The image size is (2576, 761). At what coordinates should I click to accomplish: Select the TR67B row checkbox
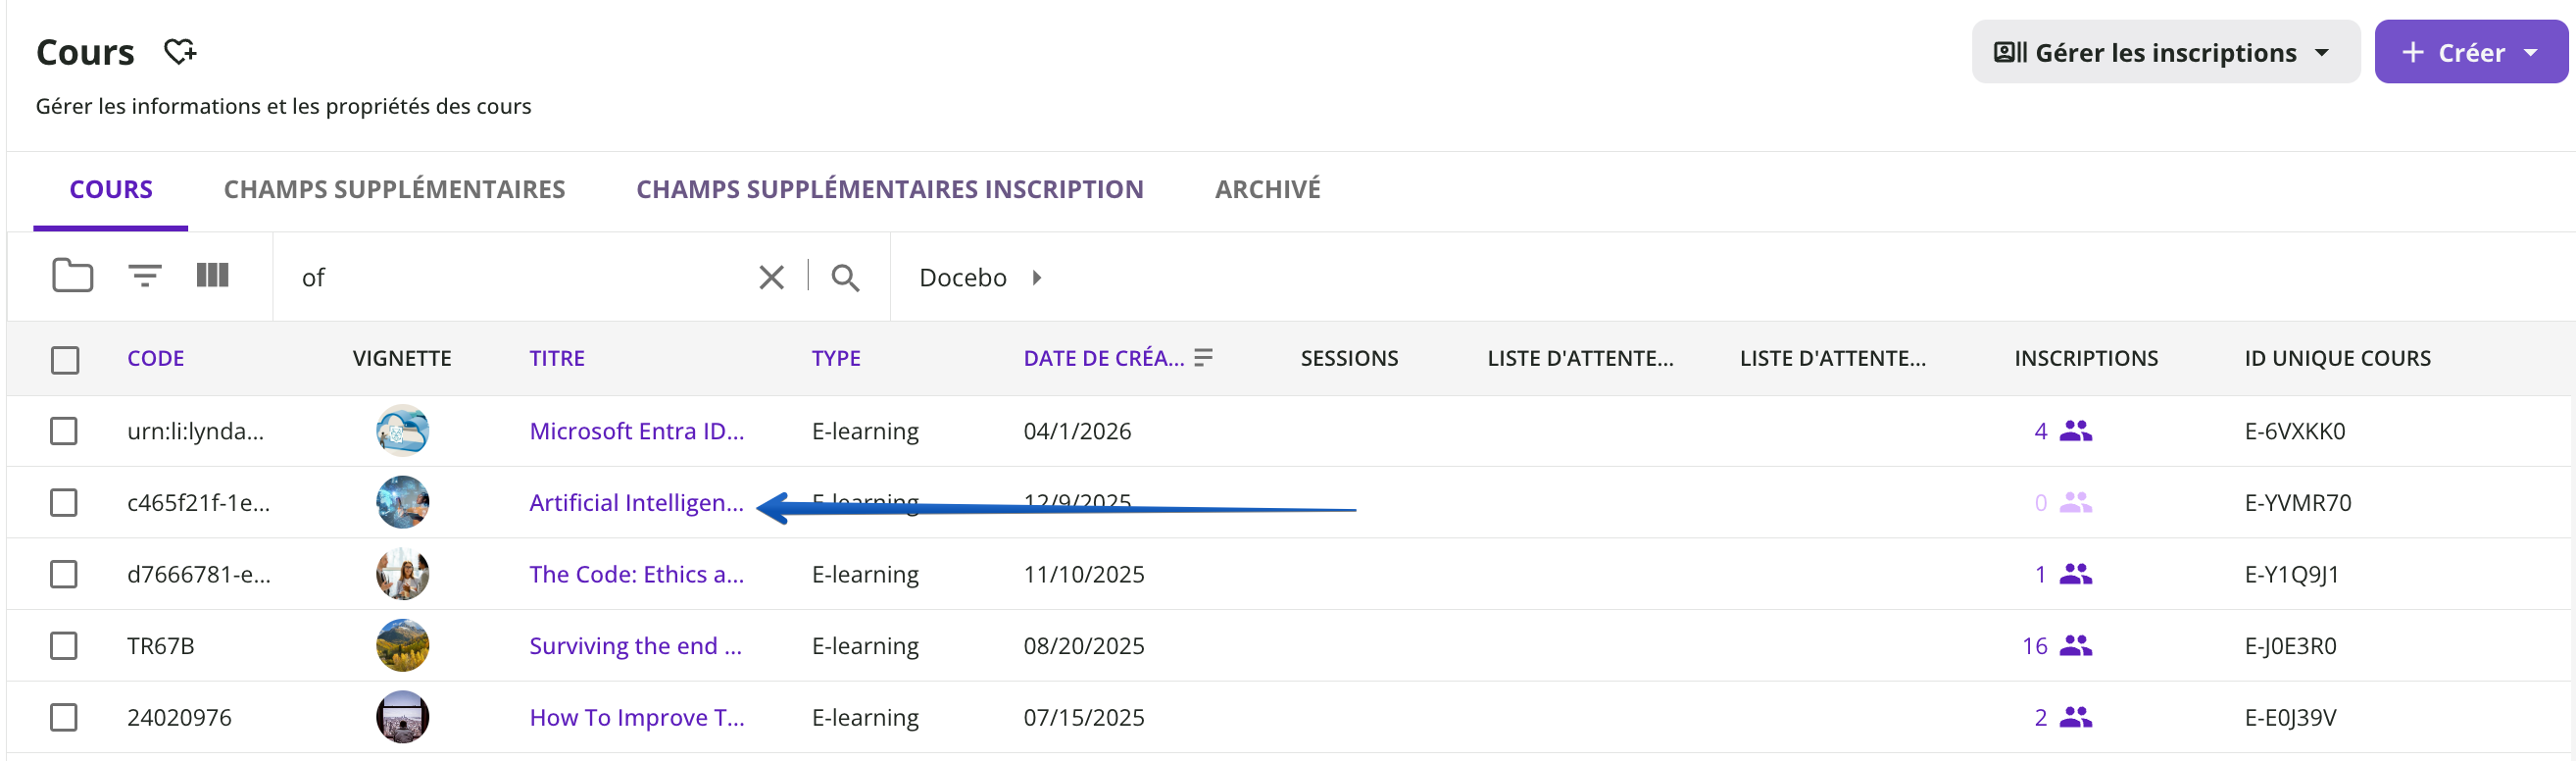tap(64, 646)
